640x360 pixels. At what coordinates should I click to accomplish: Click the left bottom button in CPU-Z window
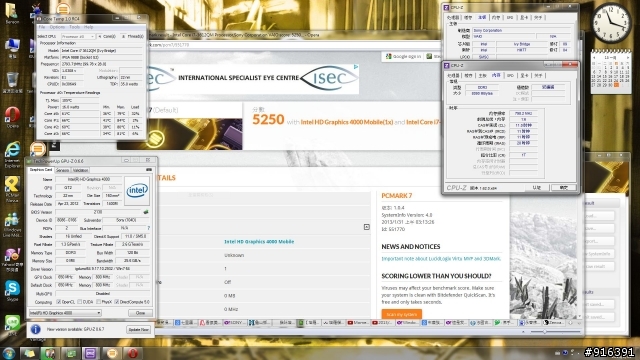click(x=537, y=188)
